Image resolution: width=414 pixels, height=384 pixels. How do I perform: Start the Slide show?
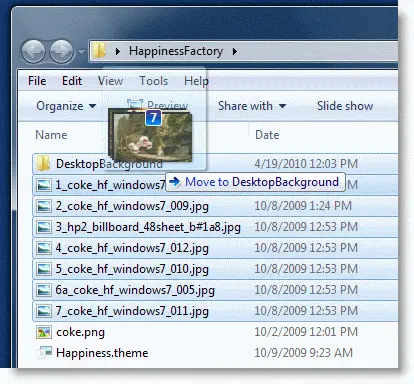point(345,106)
